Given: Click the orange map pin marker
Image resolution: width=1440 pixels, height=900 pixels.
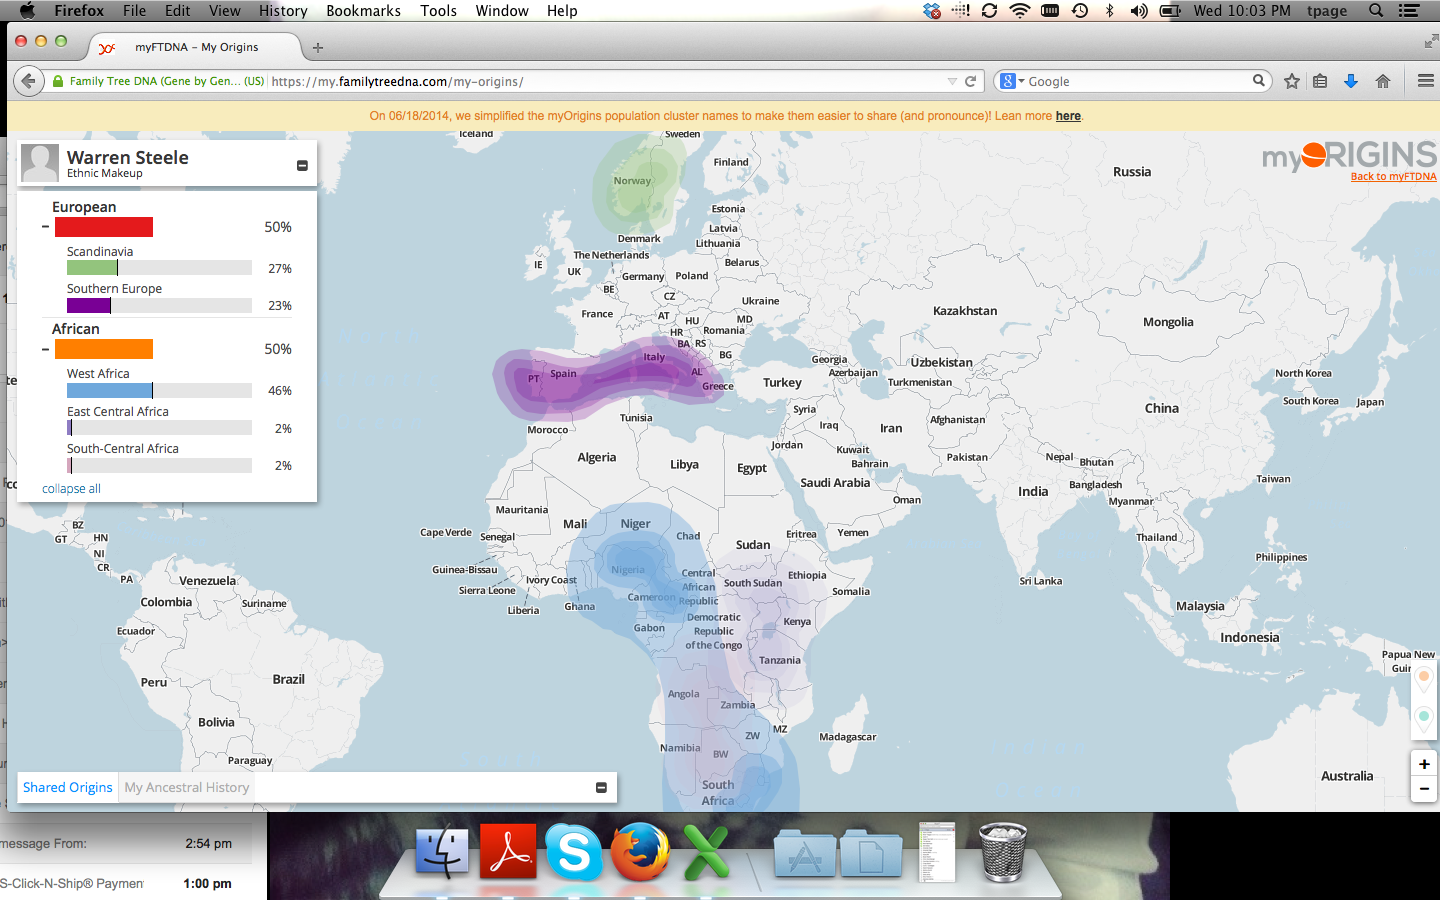Looking at the screenshot, I should pyautogui.click(x=1424, y=679).
